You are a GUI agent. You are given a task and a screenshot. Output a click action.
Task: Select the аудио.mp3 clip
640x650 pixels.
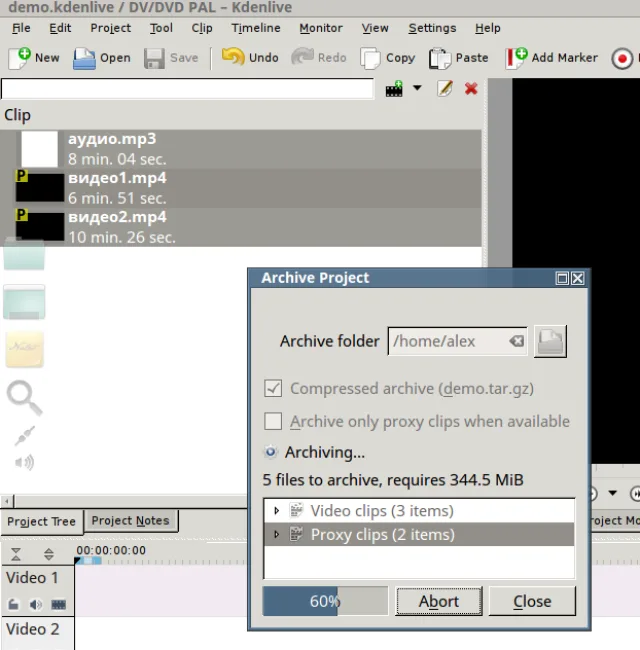tap(240, 149)
